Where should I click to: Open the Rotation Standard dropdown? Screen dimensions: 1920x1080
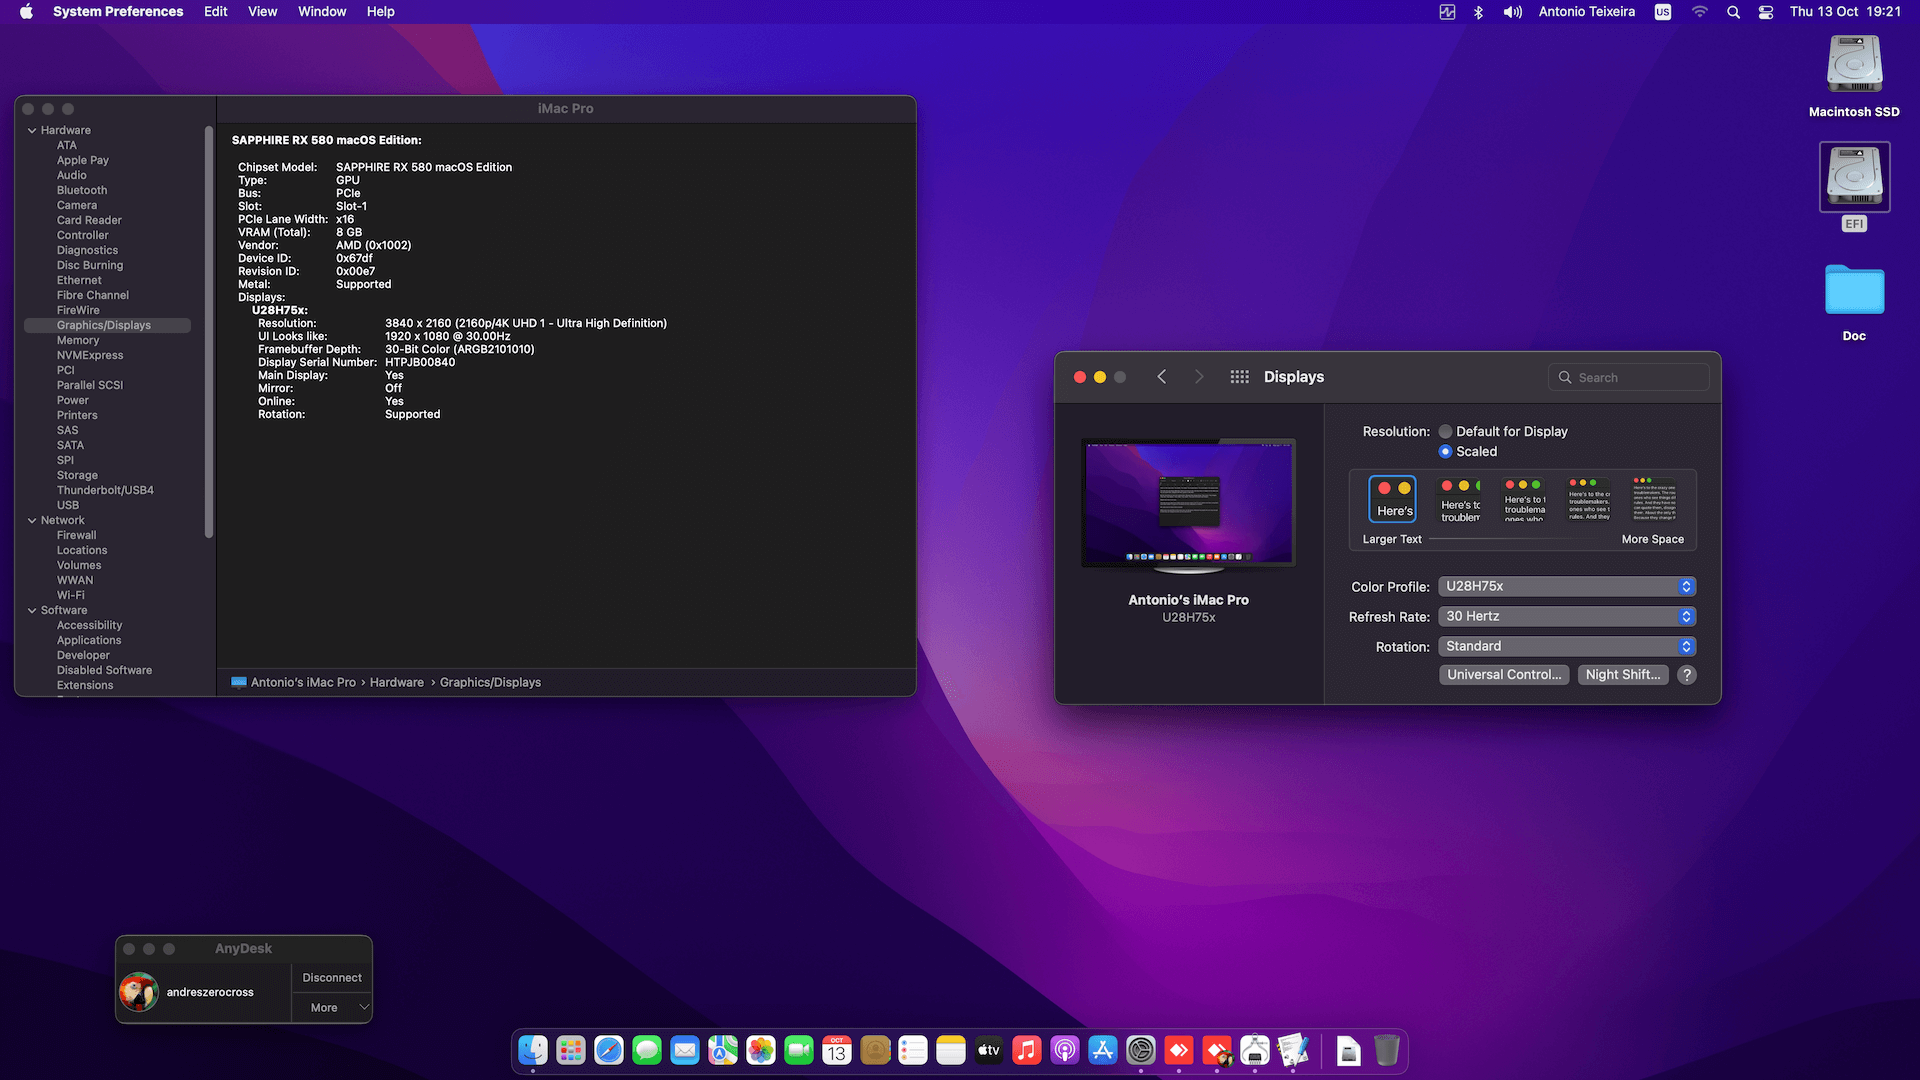pos(1567,647)
